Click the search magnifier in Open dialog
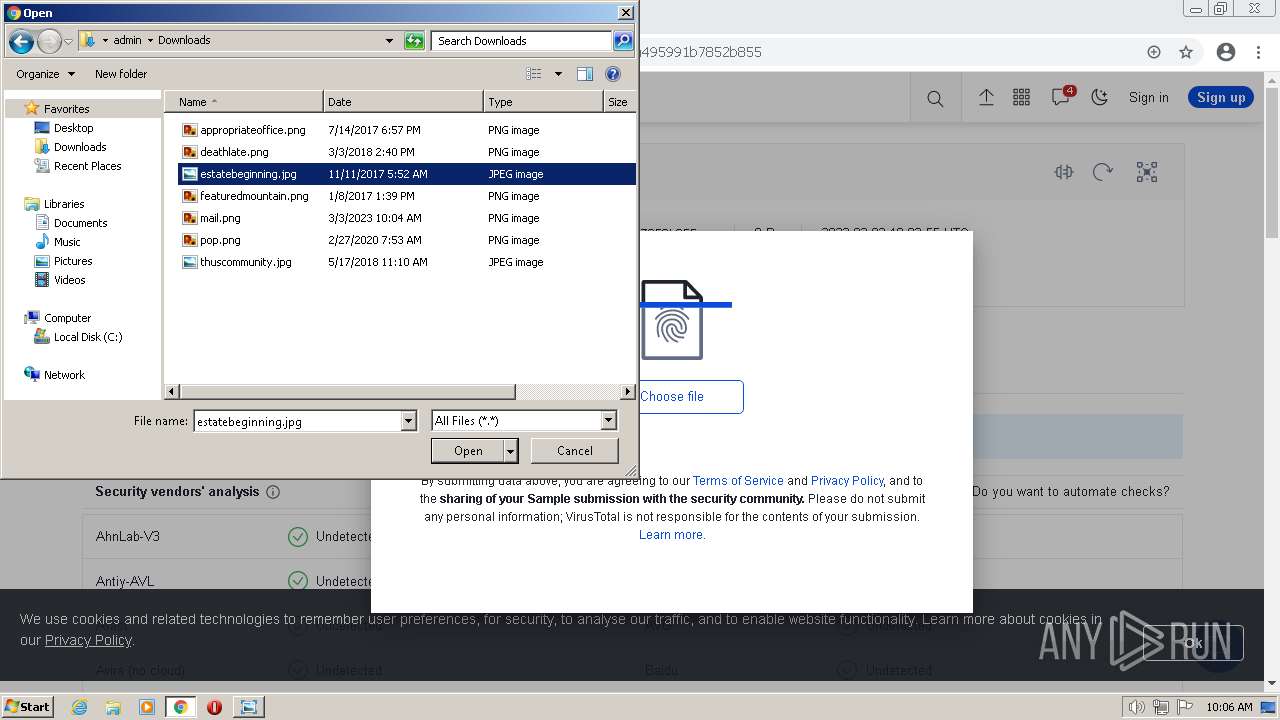The width and height of the screenshot is (1280, 720). (623, 41)
